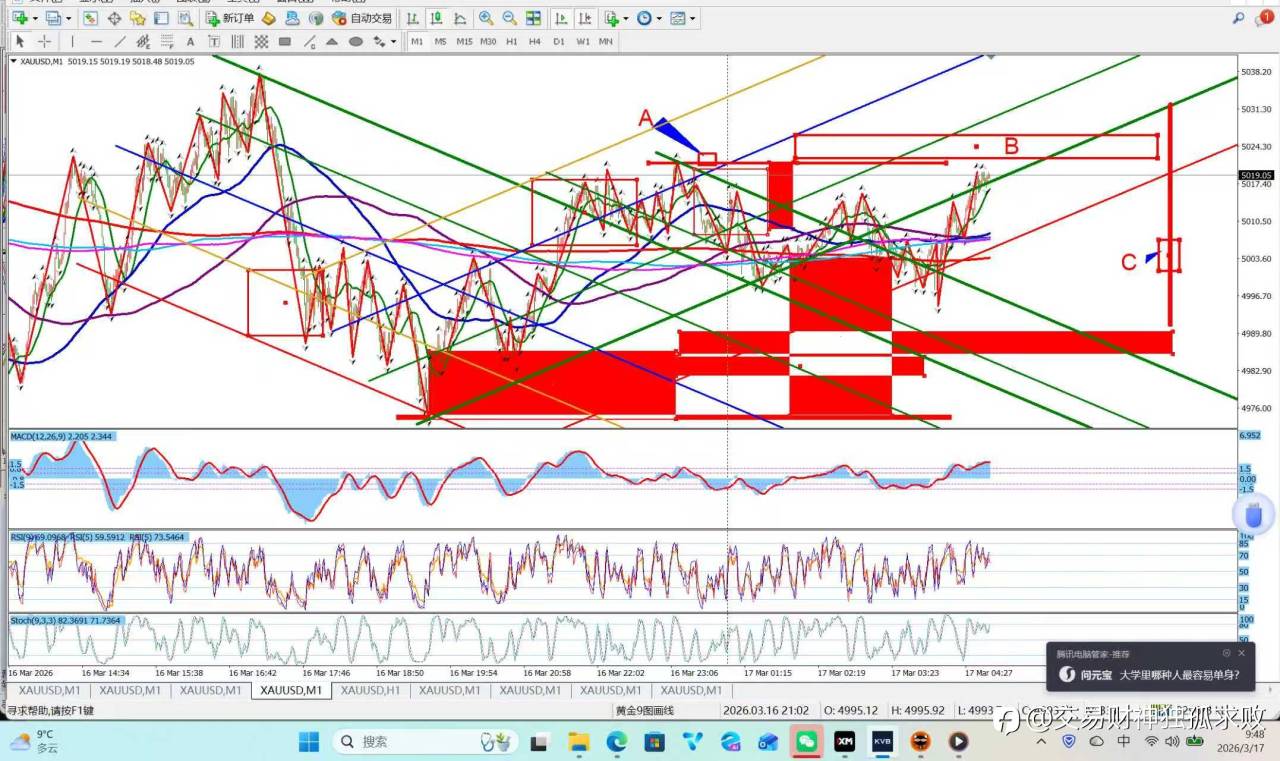Screen dimensions: 1280x761
Task: Select the crosshair cursor tool
Action: click(44, 41)
